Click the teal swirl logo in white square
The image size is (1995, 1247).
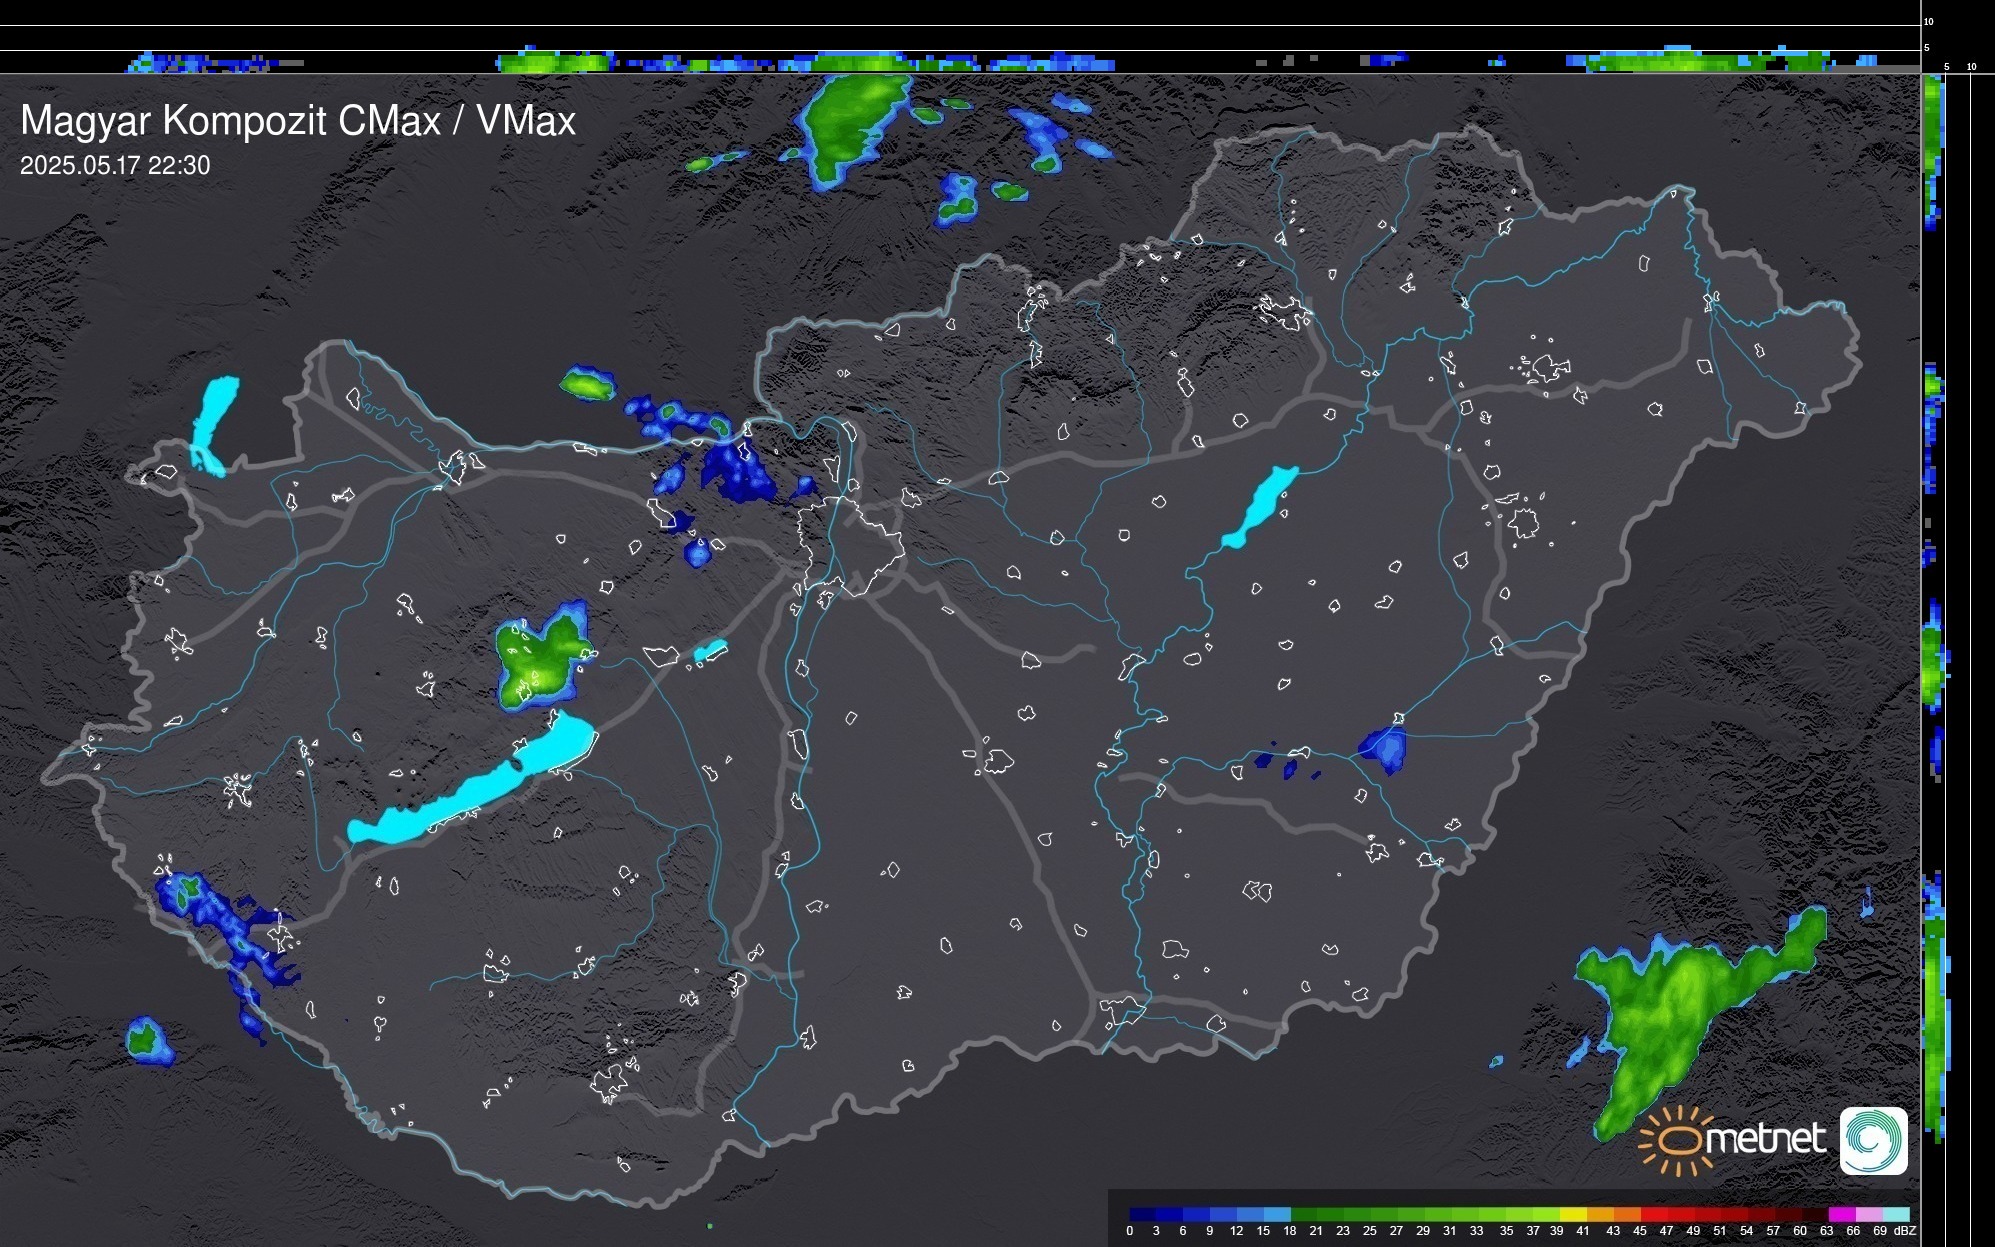click(1873, 1140)
